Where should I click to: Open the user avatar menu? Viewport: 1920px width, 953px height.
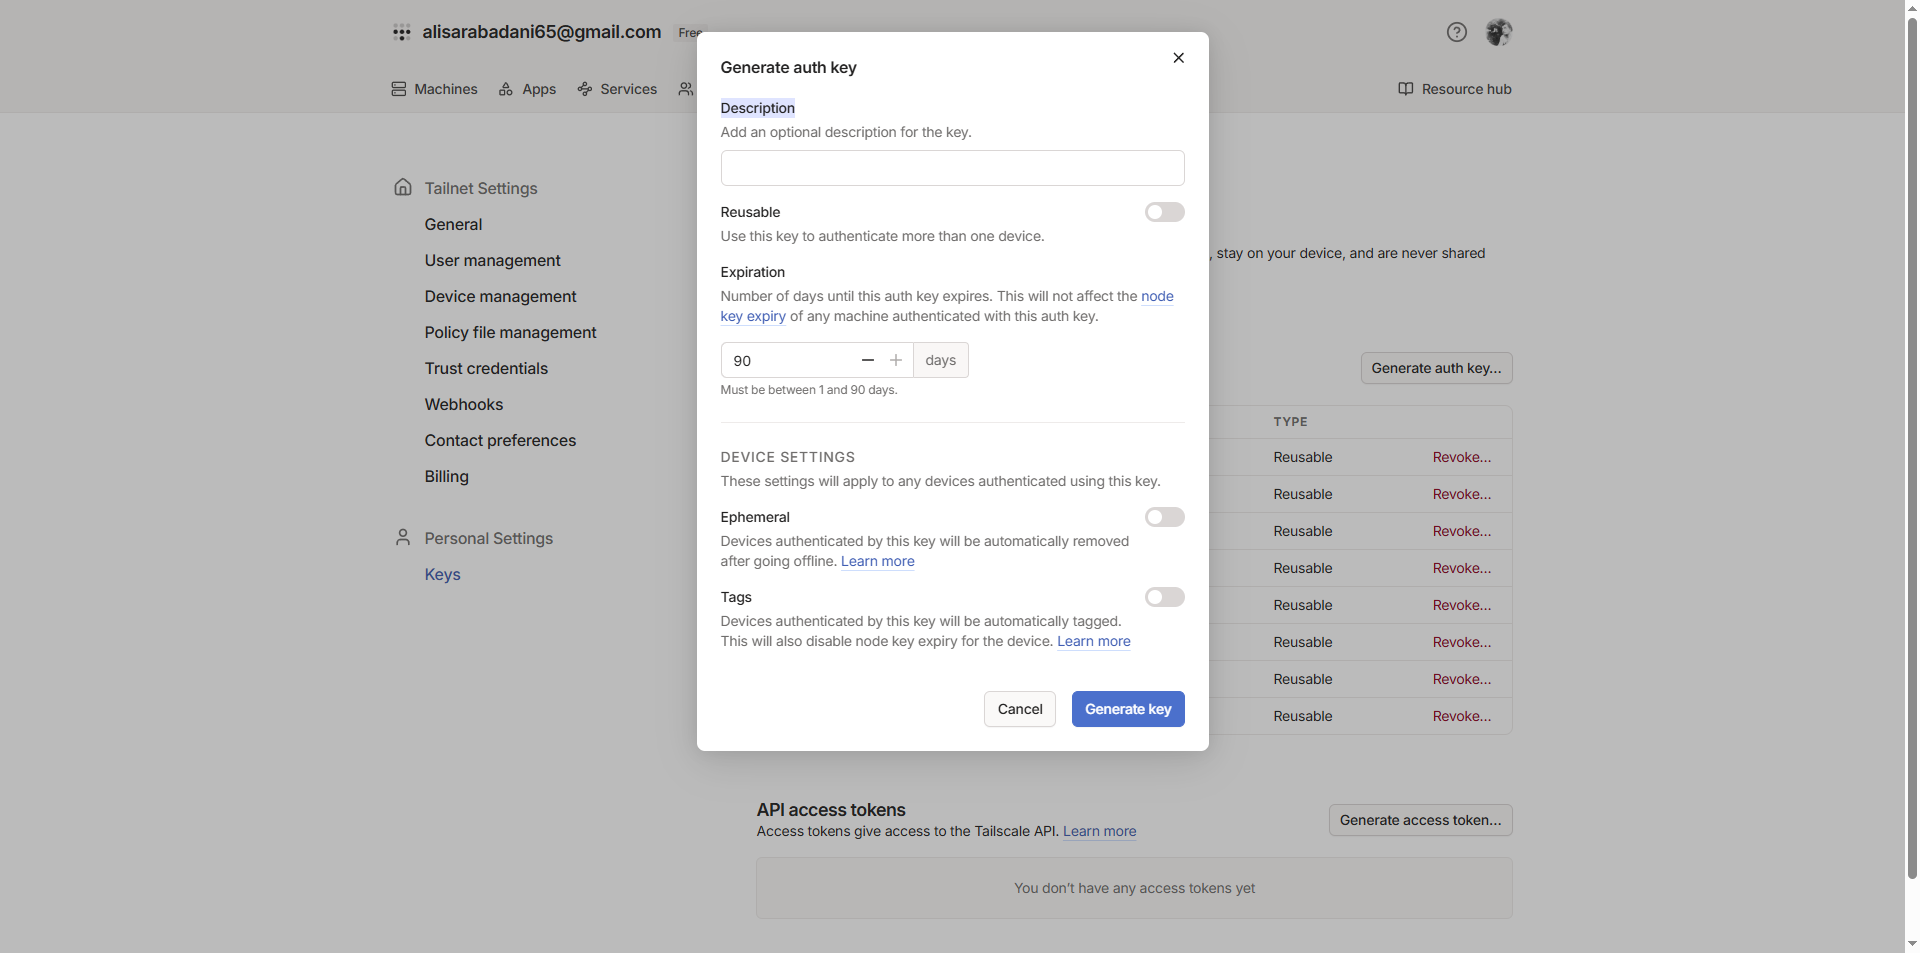(1498, 32)
